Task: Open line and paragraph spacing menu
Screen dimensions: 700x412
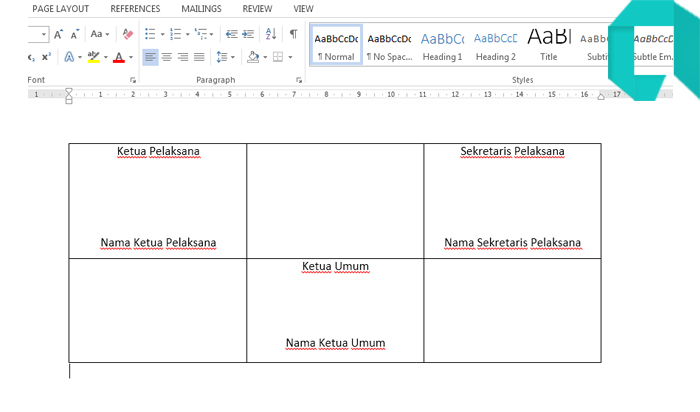Action: pos(225,57)
